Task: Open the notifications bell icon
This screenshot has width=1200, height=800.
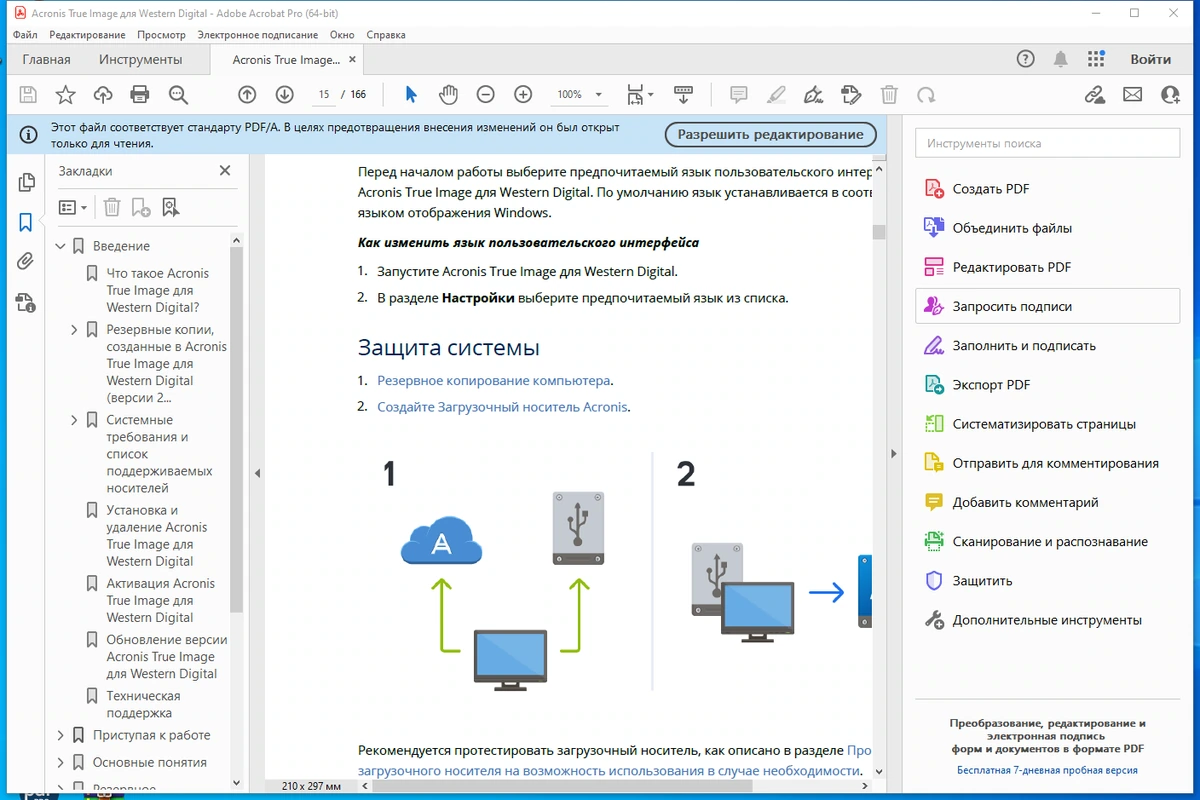Action: (x=1060, y=59)
